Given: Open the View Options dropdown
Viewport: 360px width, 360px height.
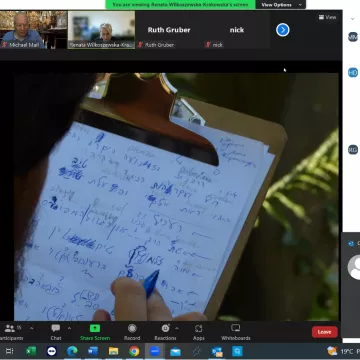Looking at the screenshot, I should click(x=281, y=5).
